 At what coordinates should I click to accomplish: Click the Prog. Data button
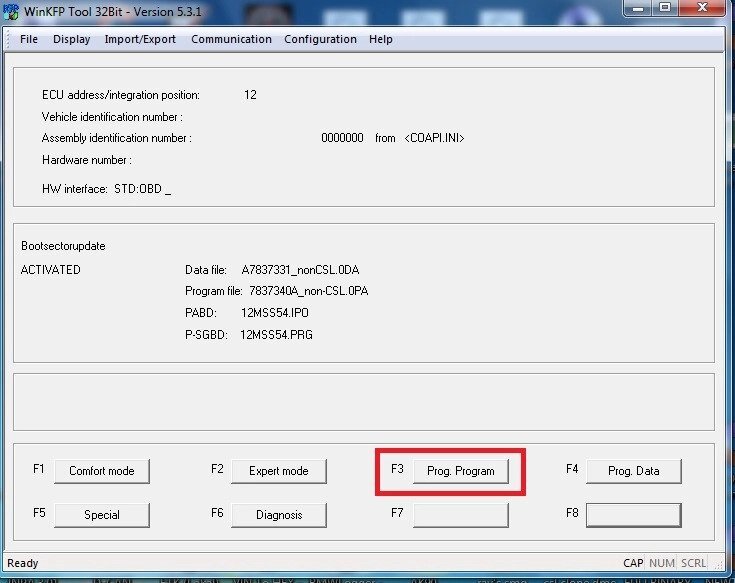pyautogui.click(x=633, y=471)
